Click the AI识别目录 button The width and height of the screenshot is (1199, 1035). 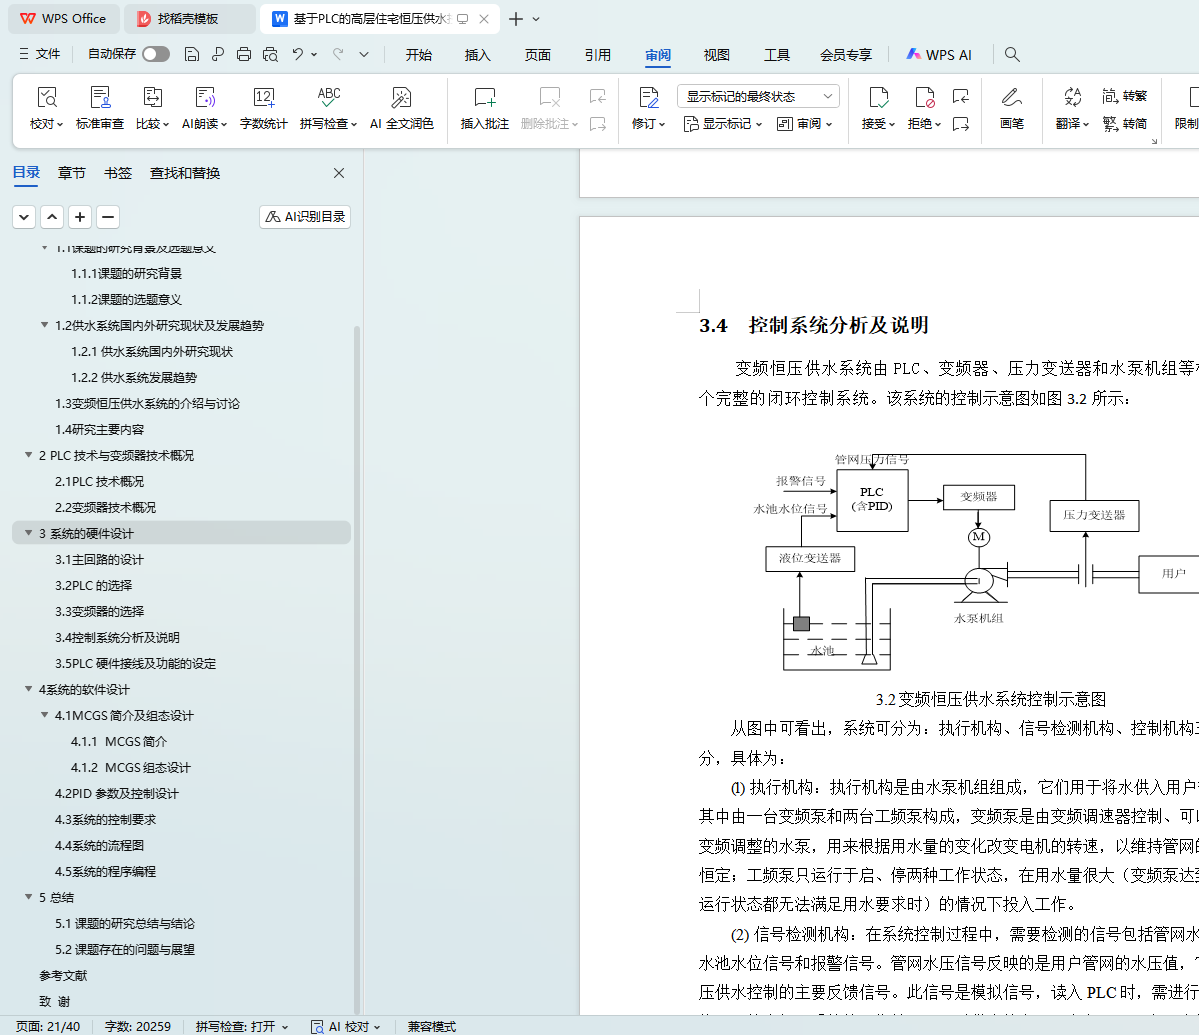coord(305,217)
